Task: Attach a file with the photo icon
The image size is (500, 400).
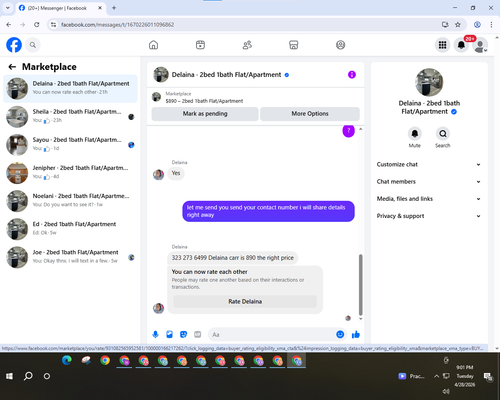Action: 169,334
